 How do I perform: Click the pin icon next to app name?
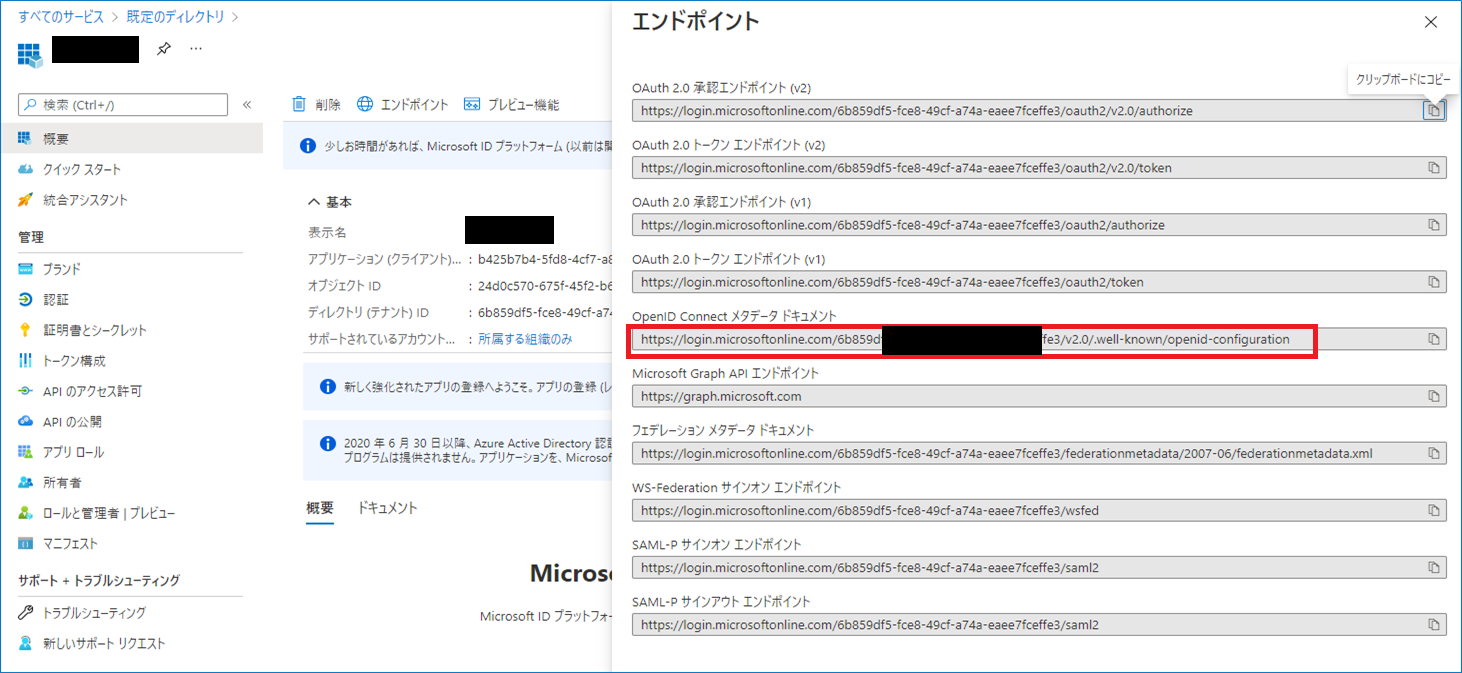(x=164, y=49)
